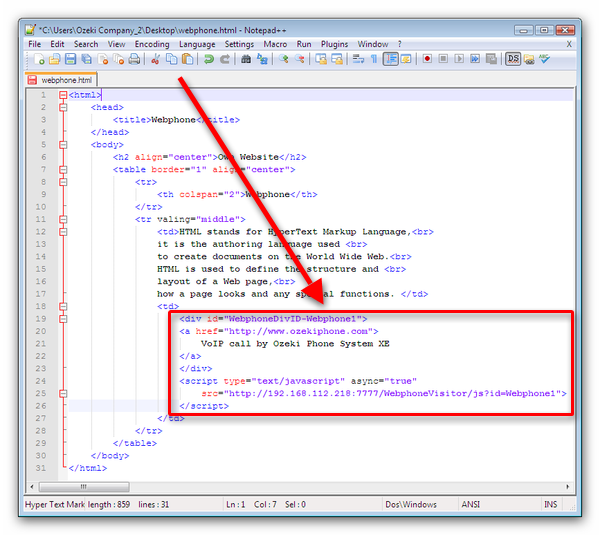
Task: Copy selection using the toolbar Copy icon
Action: point(171,59)
